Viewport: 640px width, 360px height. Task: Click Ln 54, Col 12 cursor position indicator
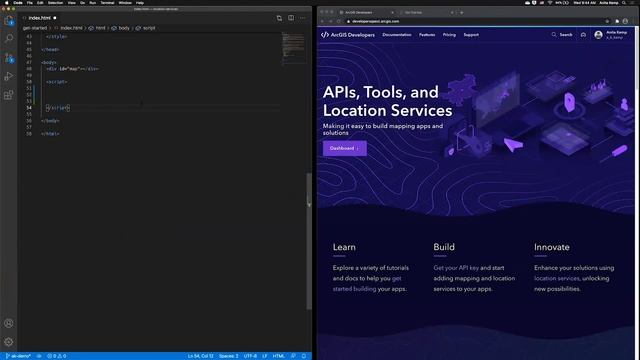pyautogui.click(x=200, y=356)
